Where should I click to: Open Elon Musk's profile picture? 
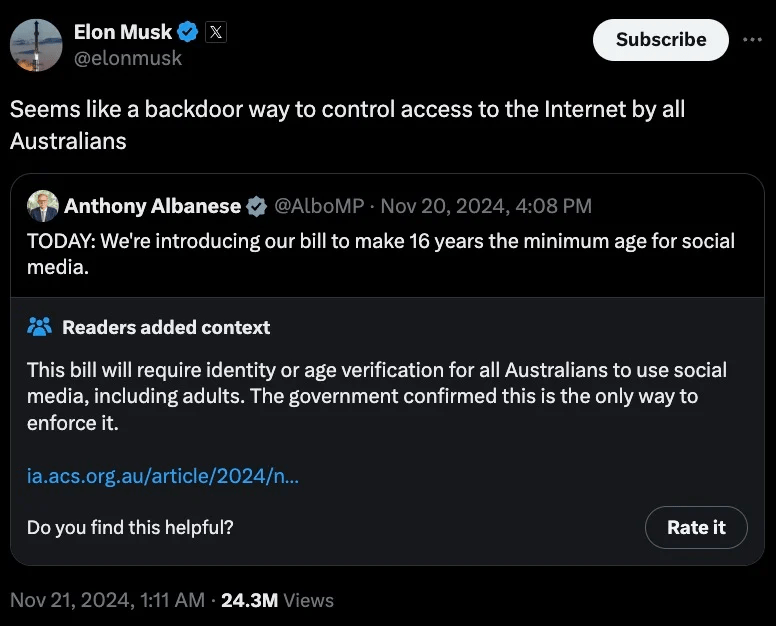coord(36,45)
